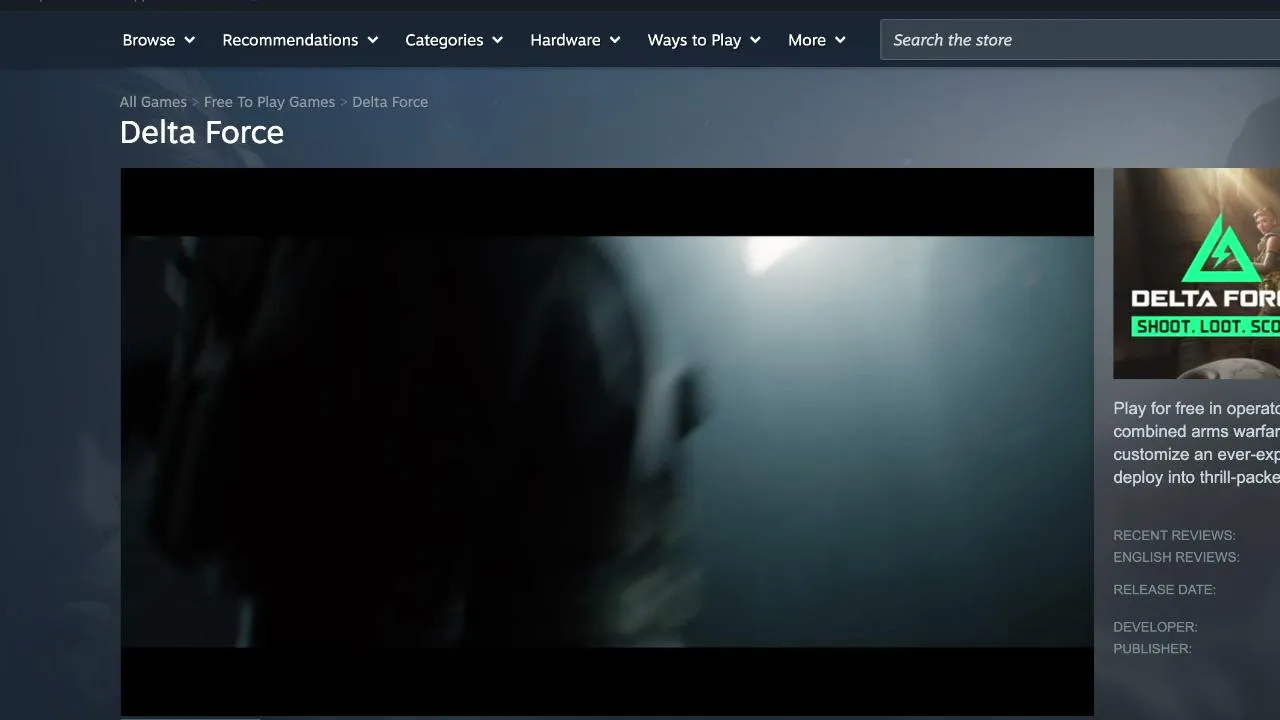Go to the All Games breadcrumb
Image resolution: width=1280 pixels, height=720 pixels.
(x=153, y=102)
